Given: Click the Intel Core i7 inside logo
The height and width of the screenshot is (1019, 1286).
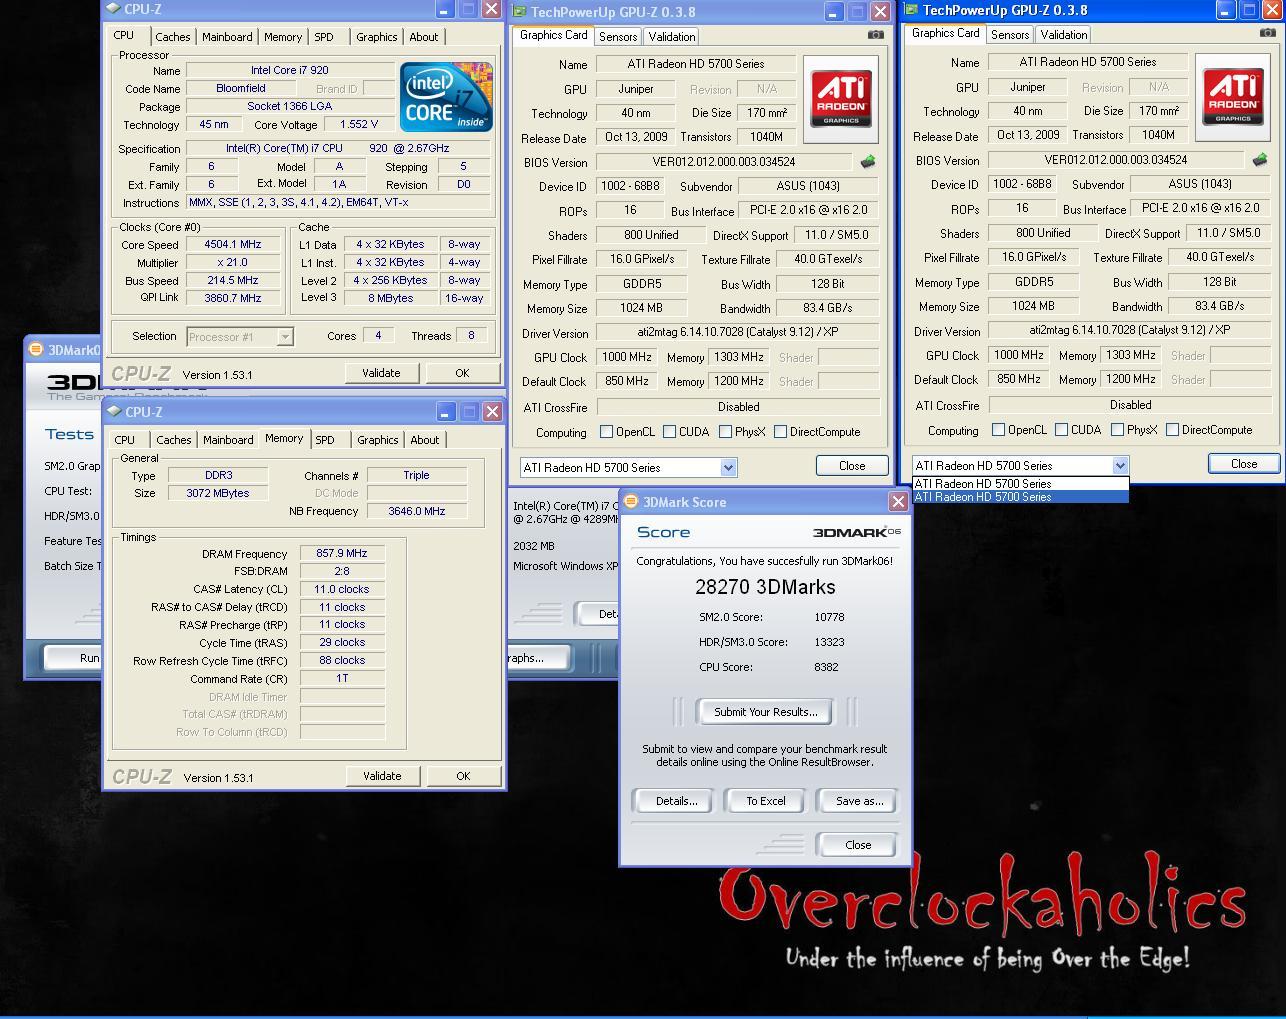Looking at the screenshot, I should click(446, 96).
